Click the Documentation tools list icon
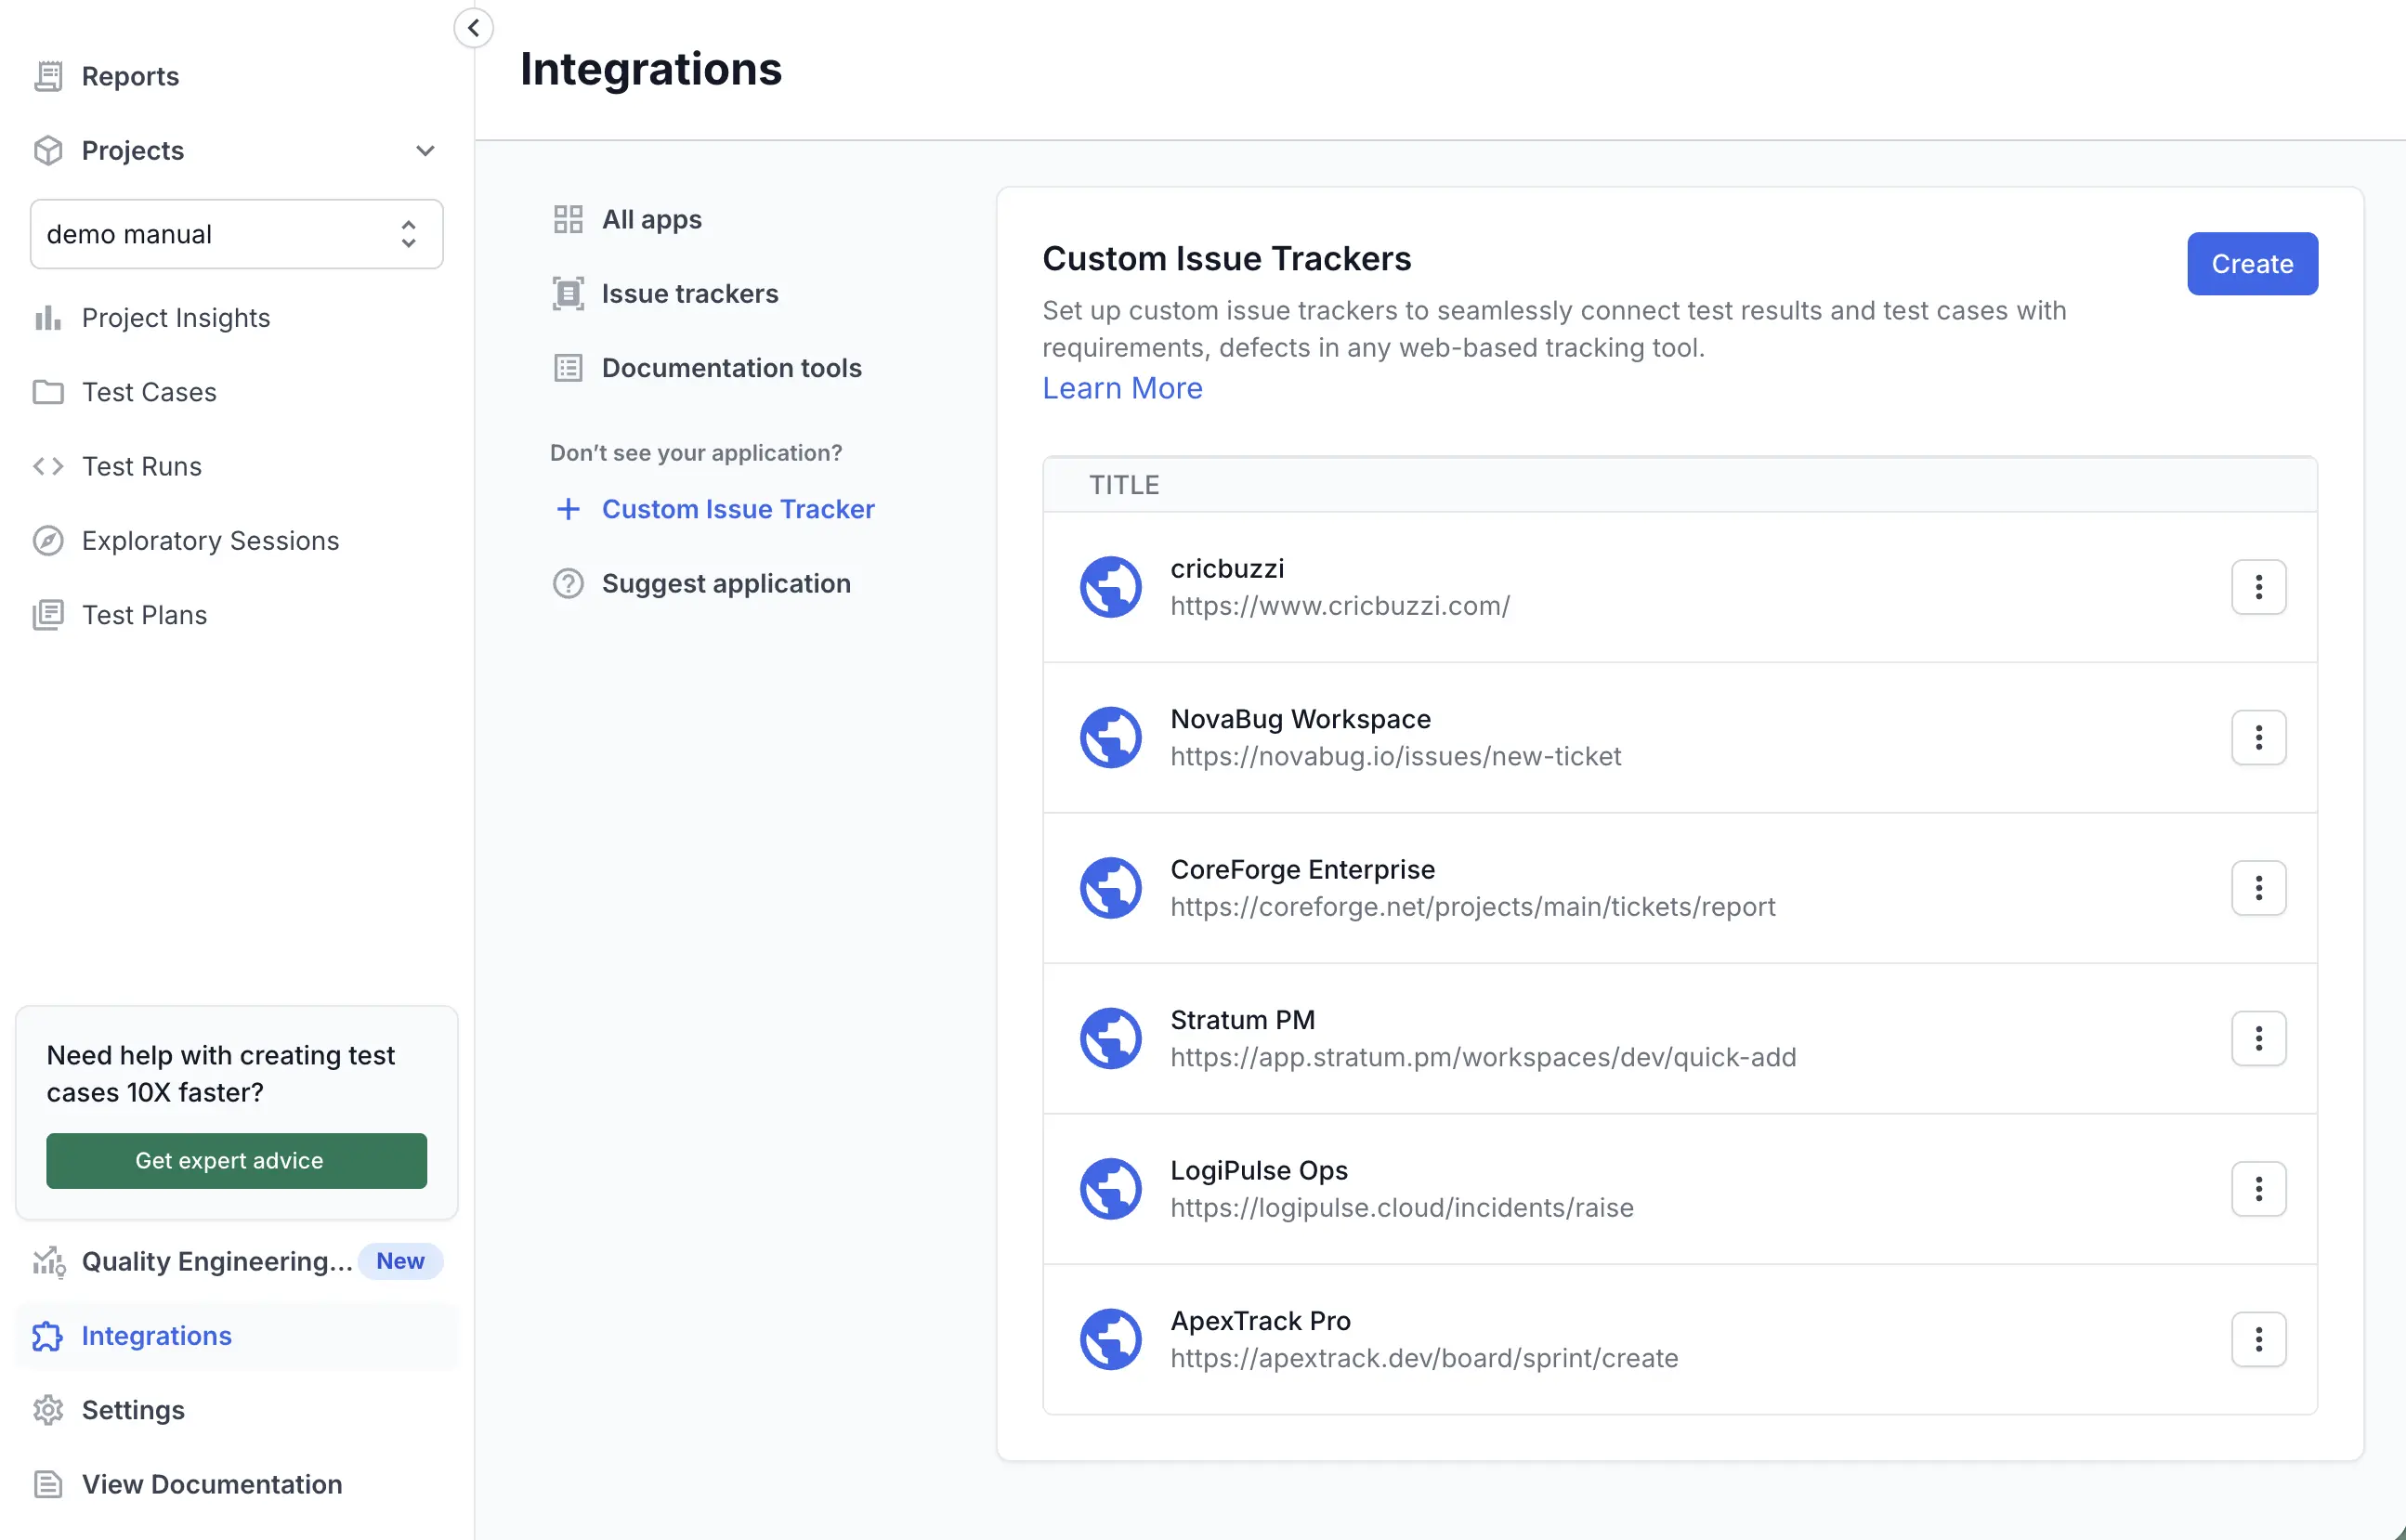The height and width of the screenshot is (1540, 2406). tap(568, 368)
